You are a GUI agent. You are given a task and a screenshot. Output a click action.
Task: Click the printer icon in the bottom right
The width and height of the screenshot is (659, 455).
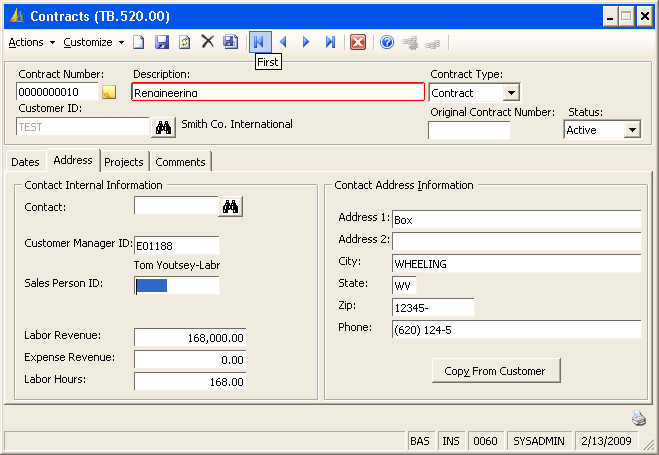click(x=639, y=418)
